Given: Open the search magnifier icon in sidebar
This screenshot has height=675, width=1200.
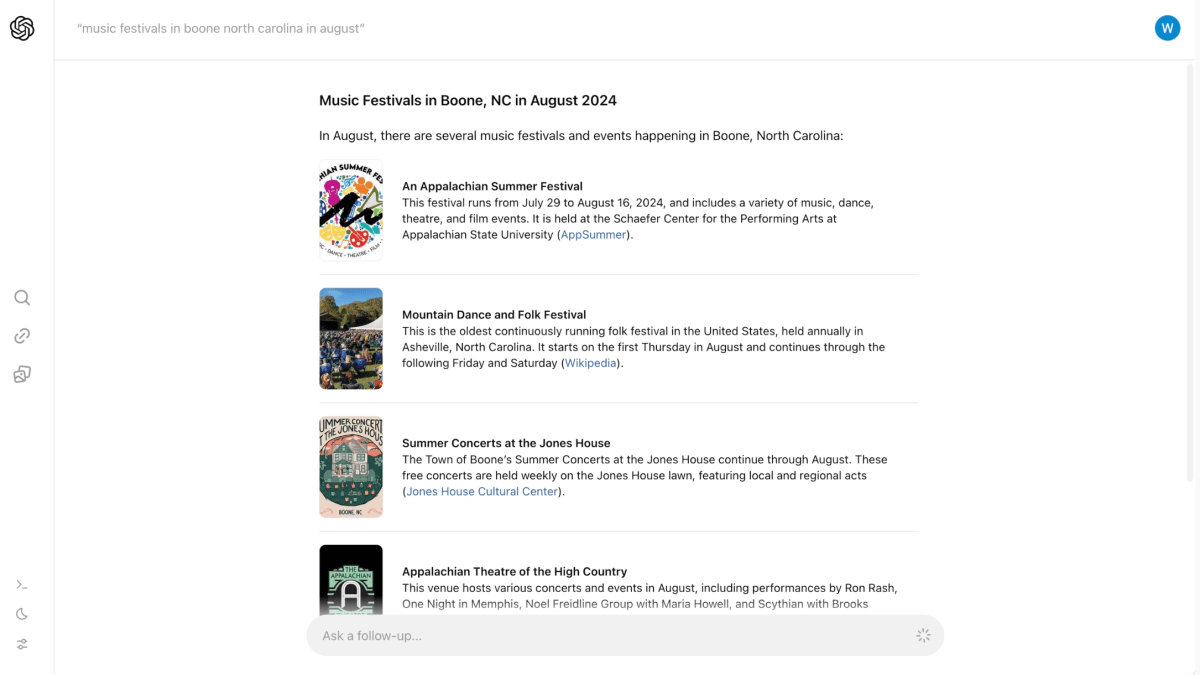Looking at the screenshot, I should point(22,298).
